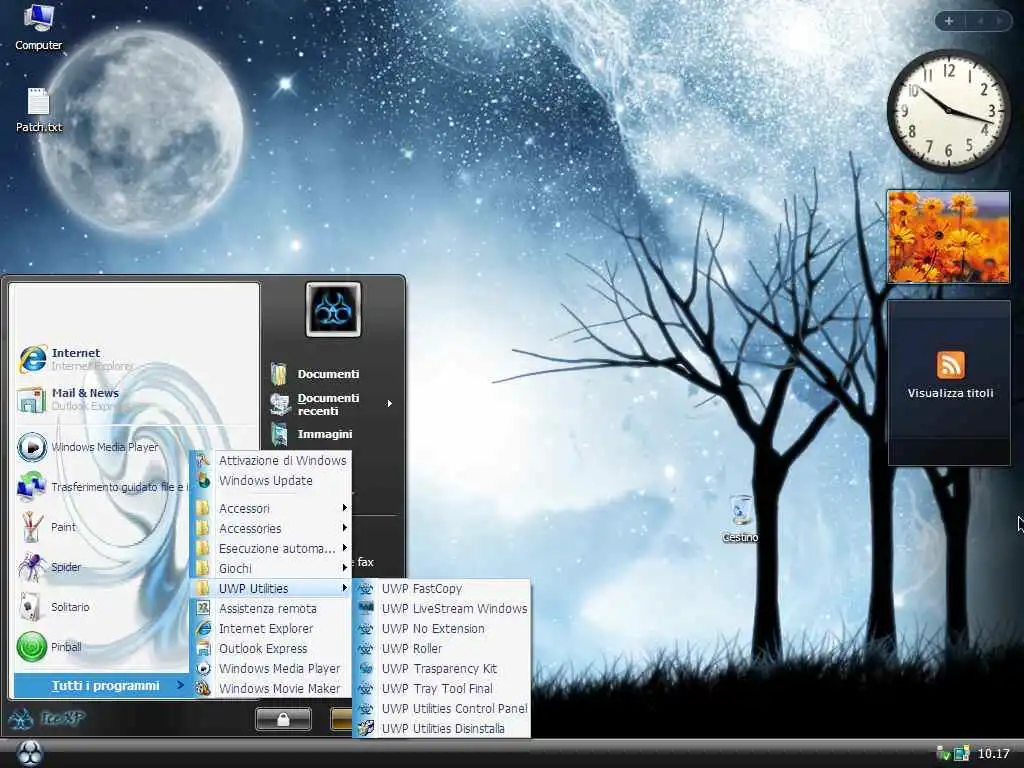Launch UWP Roller
The width and height of the screenshot is (1024, 768).
pyautogui.click(x=442, y=648)
